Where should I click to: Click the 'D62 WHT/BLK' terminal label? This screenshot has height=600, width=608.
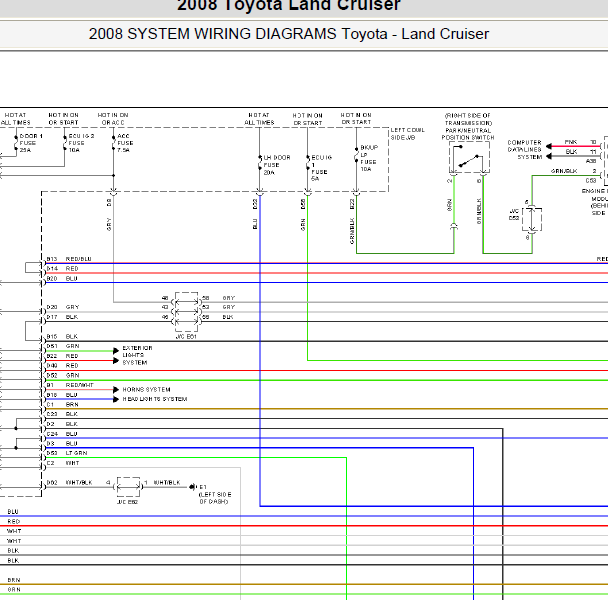pyautogui.click(x=69, y=482)
